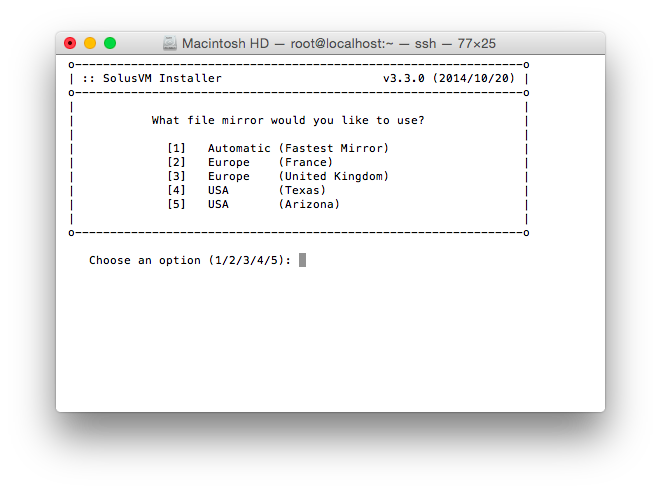Click the USA (Arizona) mirror line
The height and width of the screenshot is (492, 661).
pos(253,204)
